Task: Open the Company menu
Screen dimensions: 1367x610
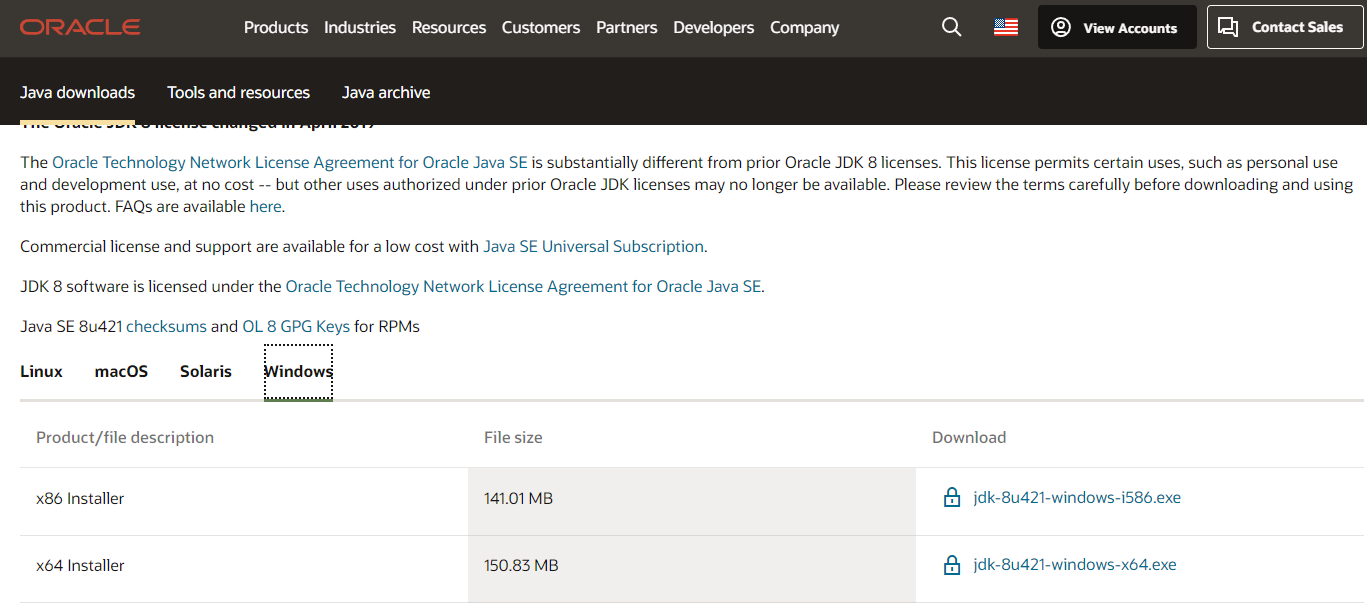Action: 804,27
